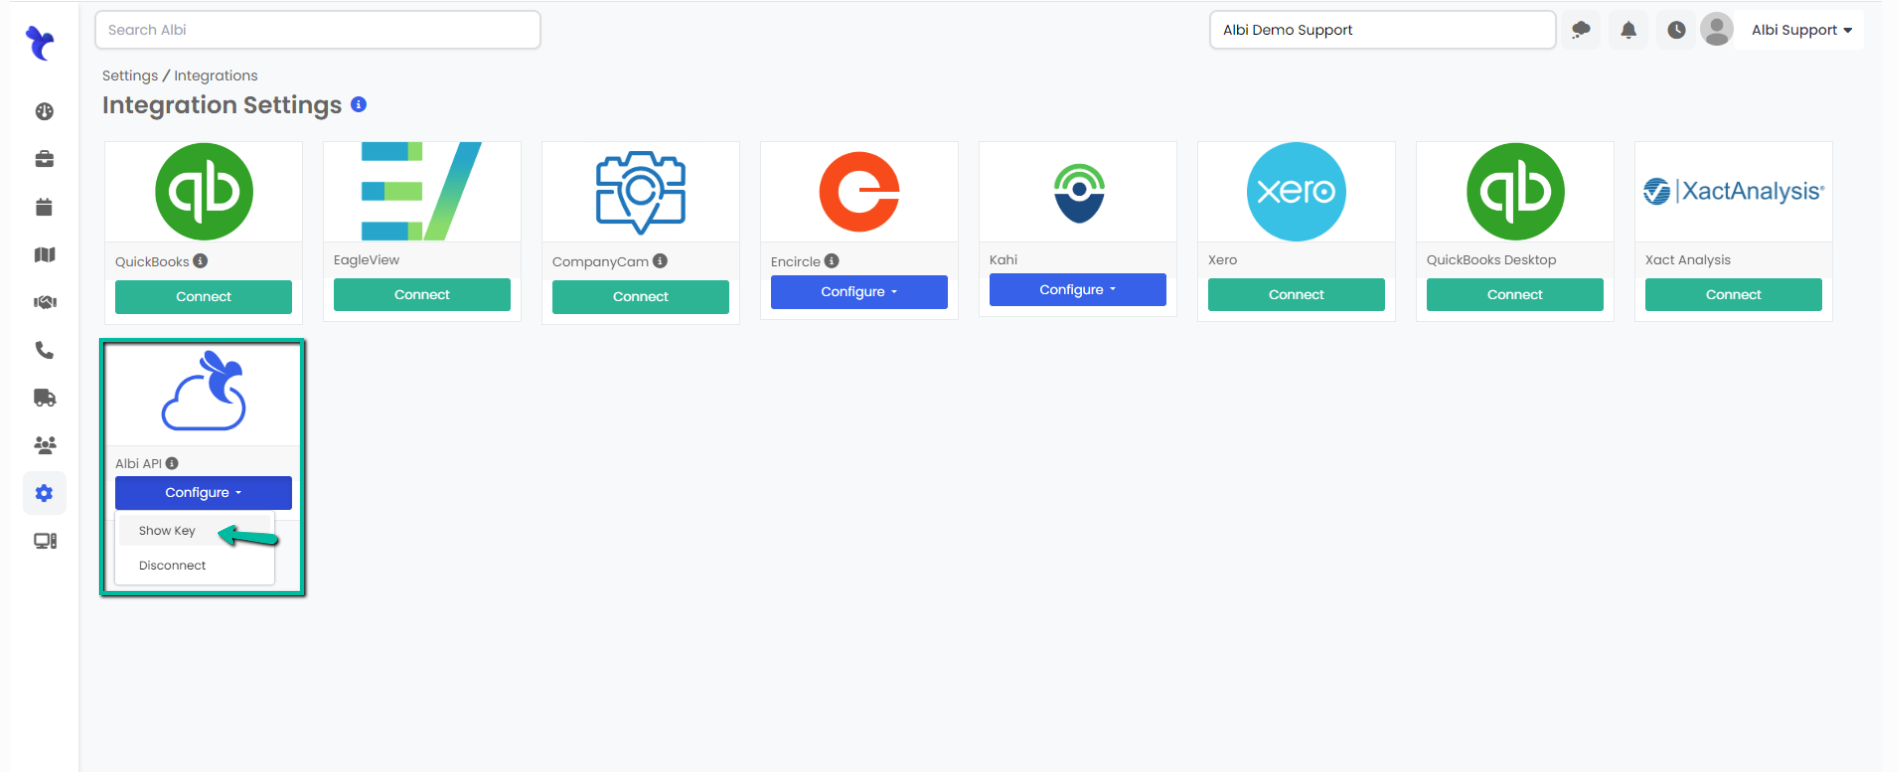
Task: Connect the CompanyCam integration
Action: (x=640, y=297)
